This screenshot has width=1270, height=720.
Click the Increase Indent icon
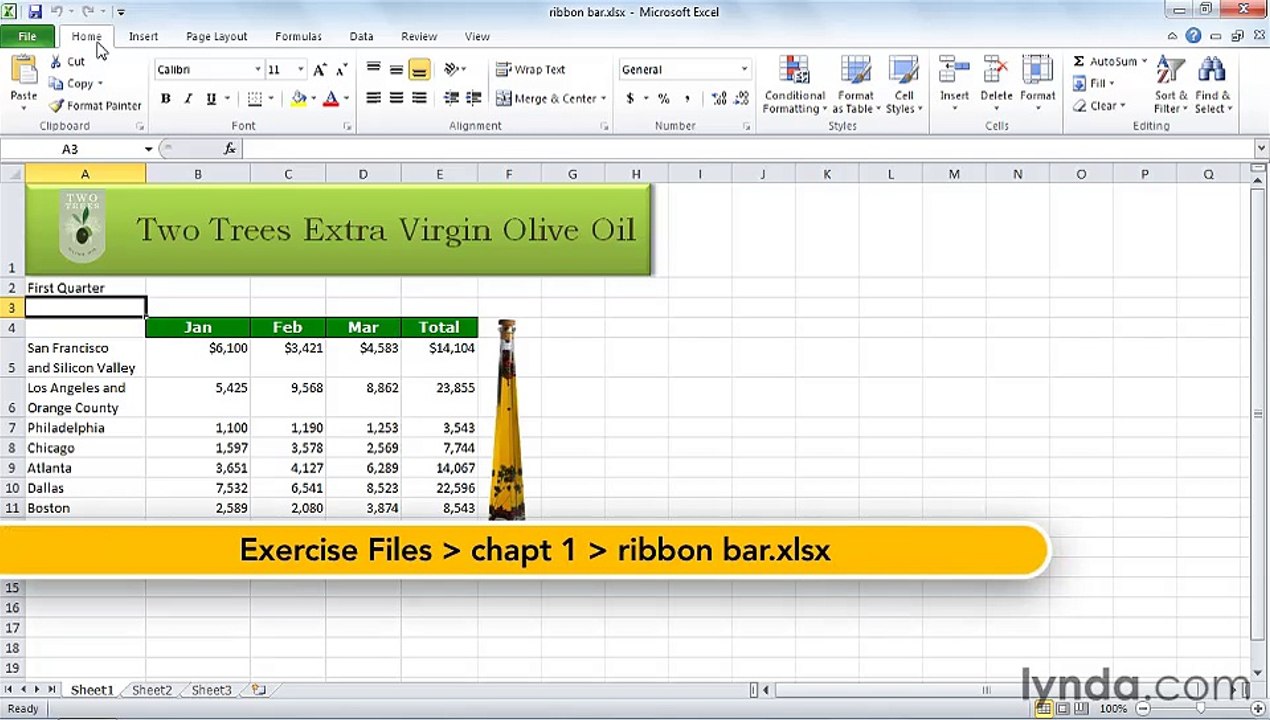tap(474, 99)
